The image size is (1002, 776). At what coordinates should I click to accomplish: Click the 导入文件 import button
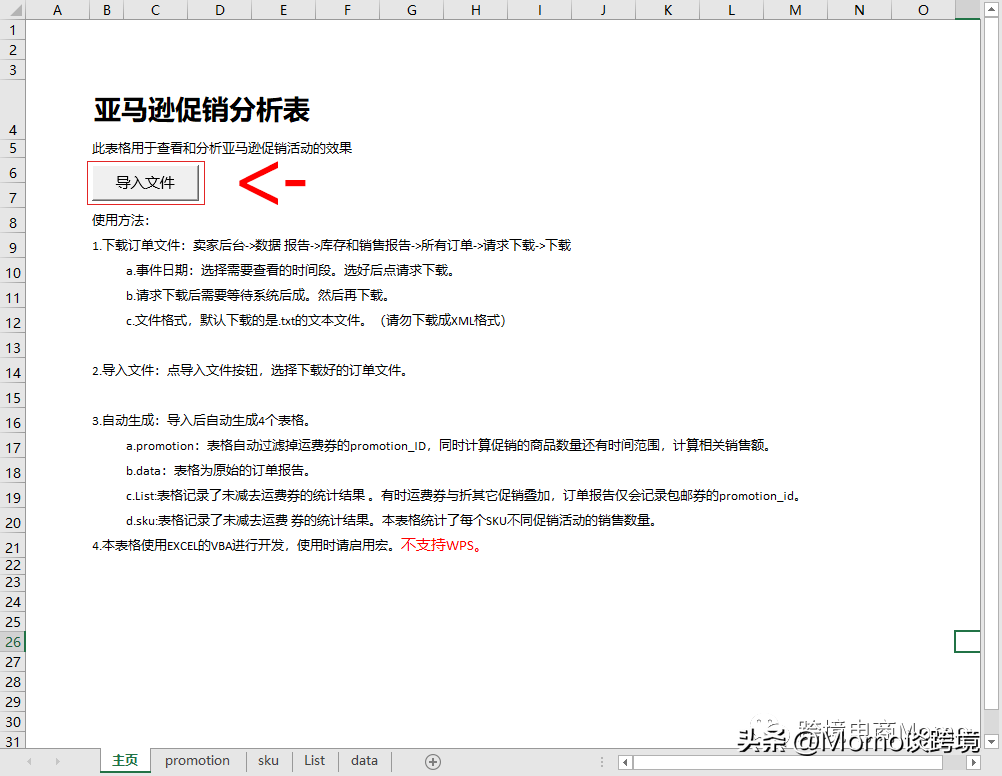[x=145, y=183]
